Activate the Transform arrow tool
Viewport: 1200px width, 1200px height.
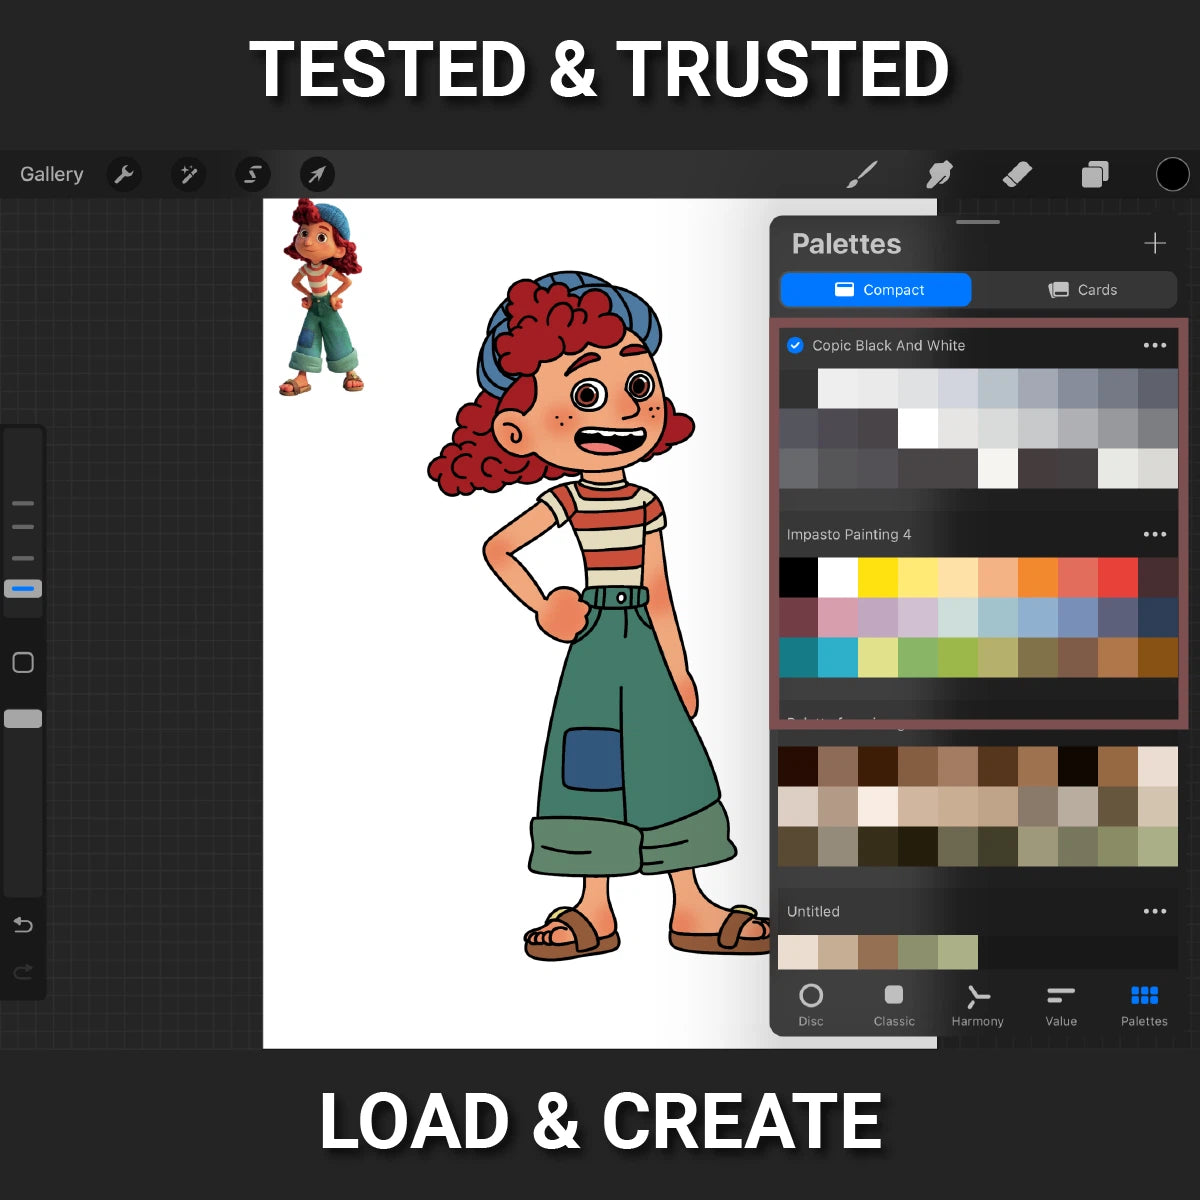tap(317, 175)
